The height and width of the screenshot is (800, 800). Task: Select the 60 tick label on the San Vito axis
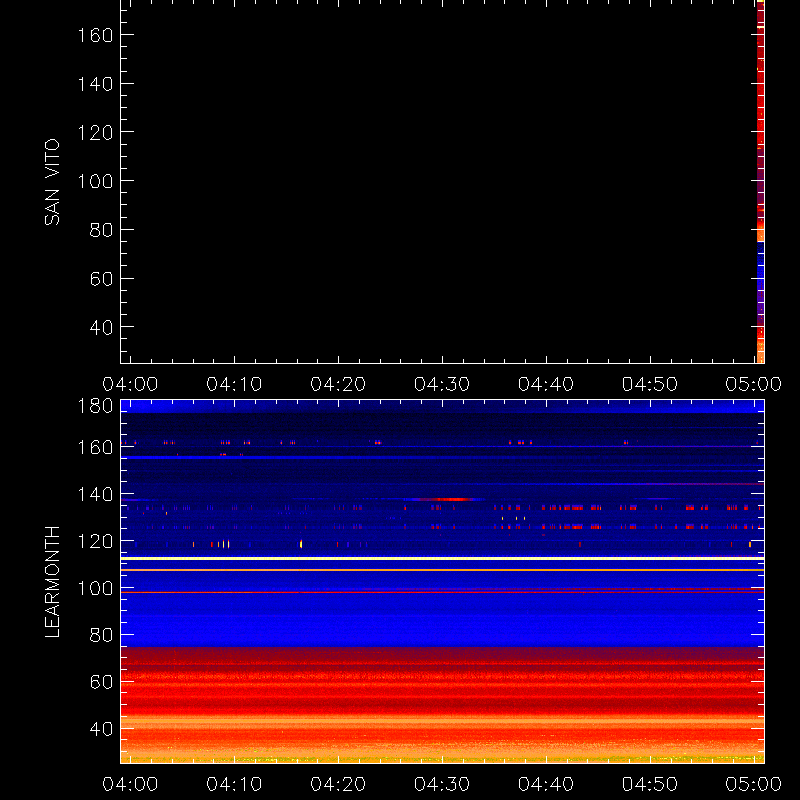pos(101,279)
